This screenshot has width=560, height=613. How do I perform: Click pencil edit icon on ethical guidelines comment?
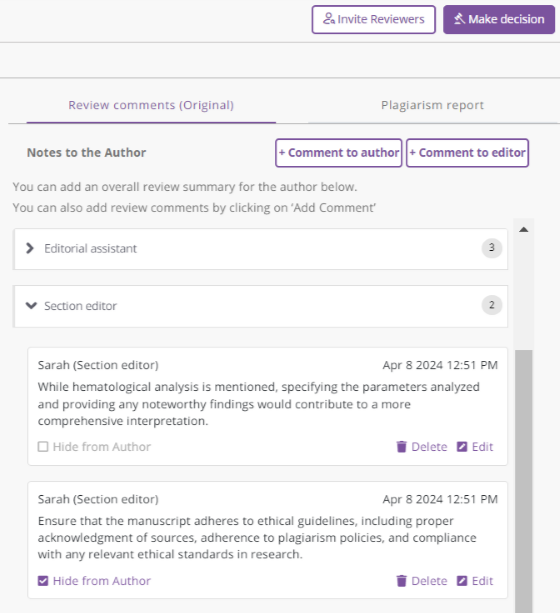pos(462,581)
